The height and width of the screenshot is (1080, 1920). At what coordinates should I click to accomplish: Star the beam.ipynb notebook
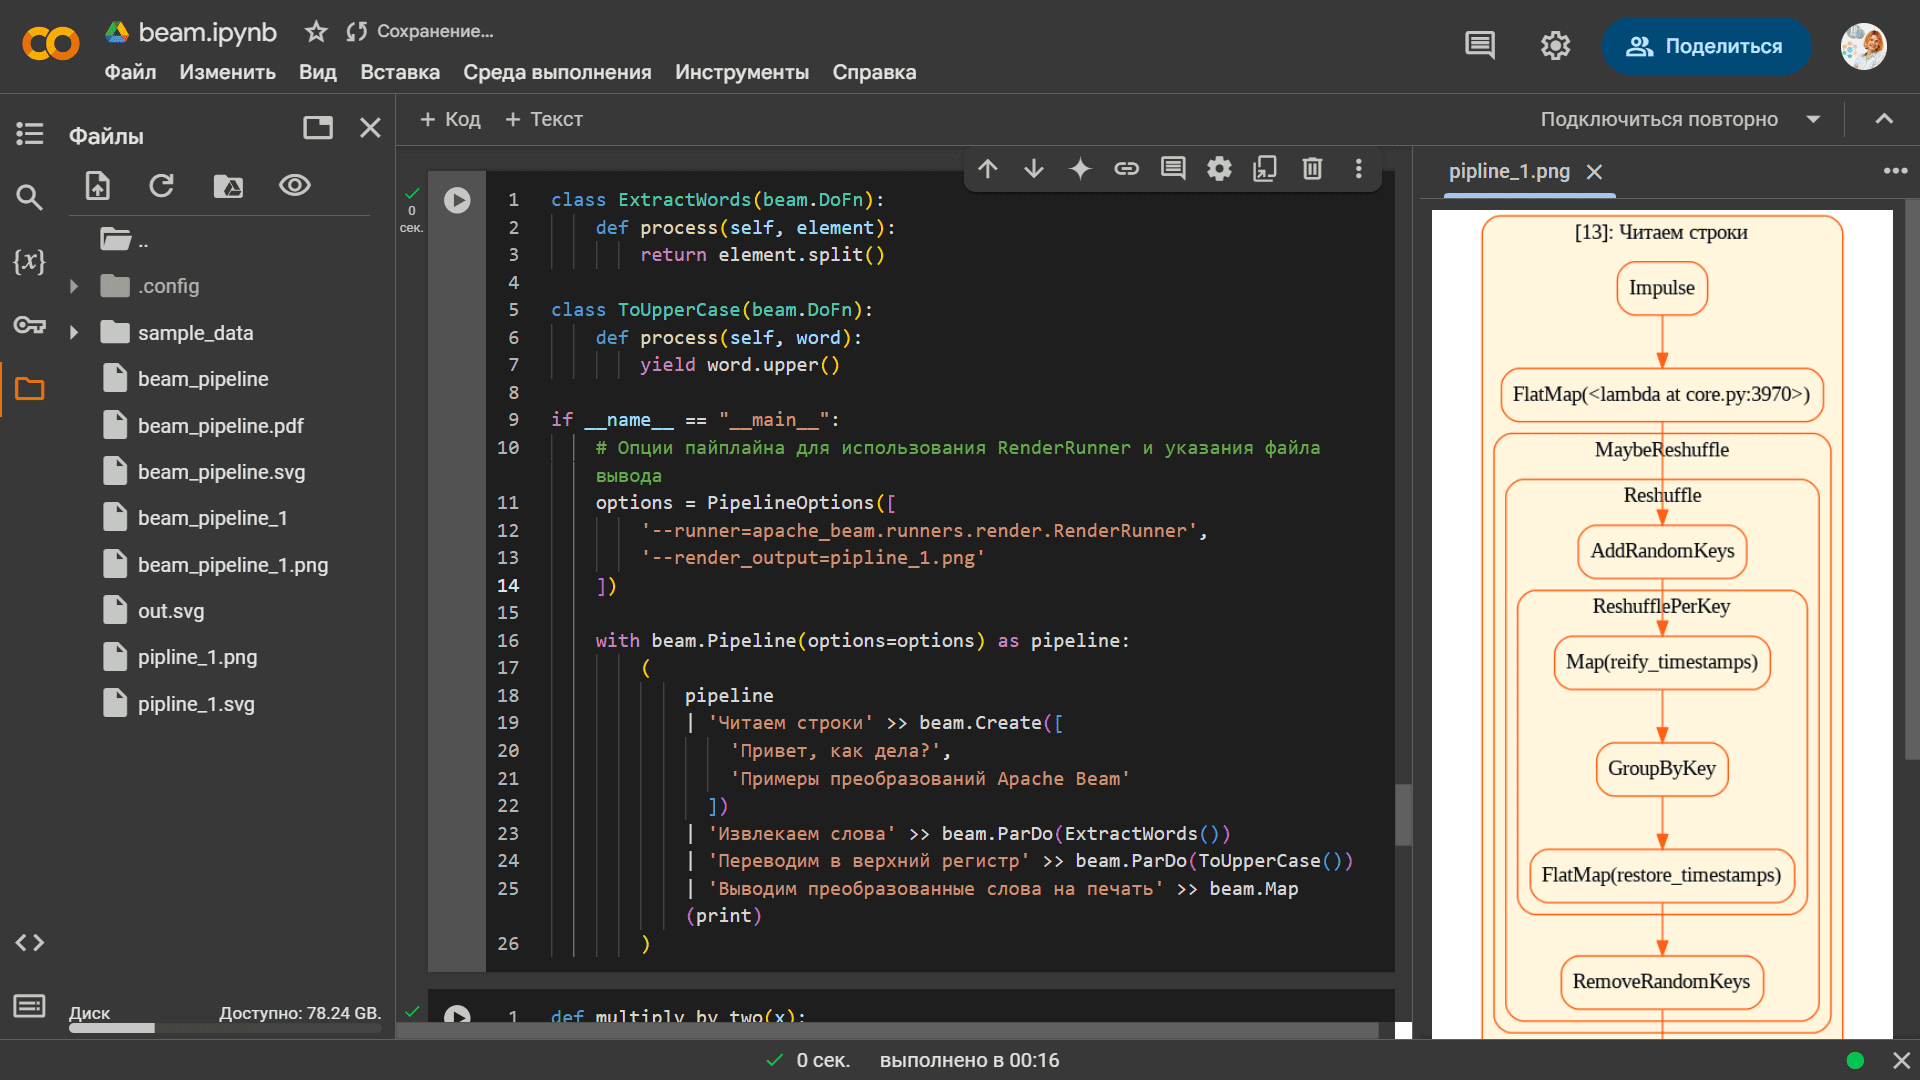(x=316, y=32)
